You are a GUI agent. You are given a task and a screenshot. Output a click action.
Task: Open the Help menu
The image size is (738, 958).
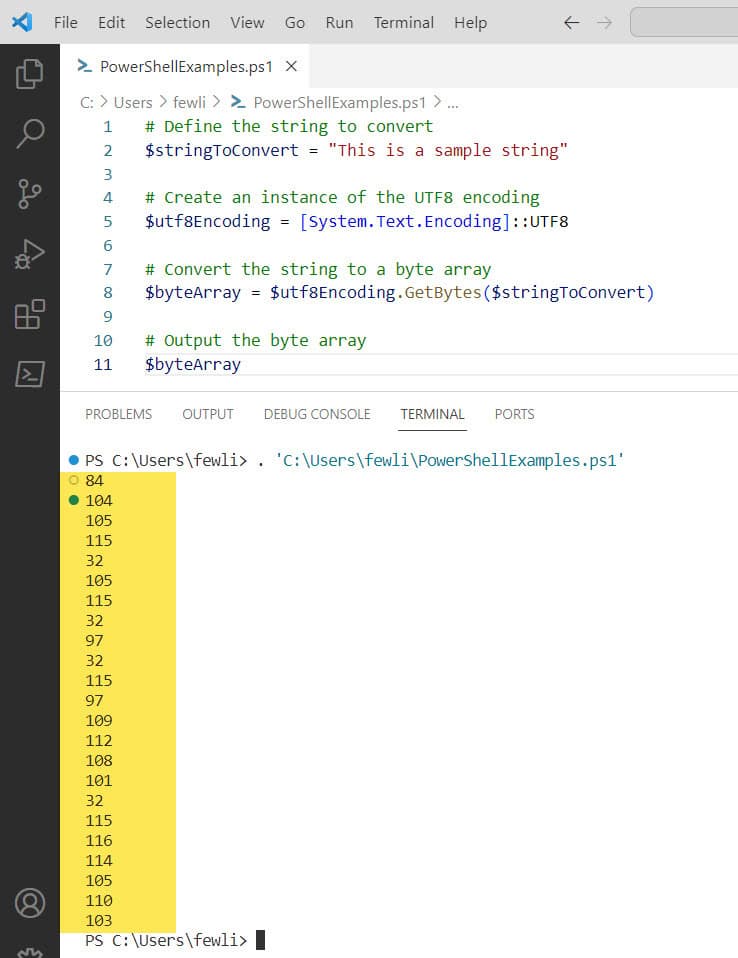click(470, 23)
